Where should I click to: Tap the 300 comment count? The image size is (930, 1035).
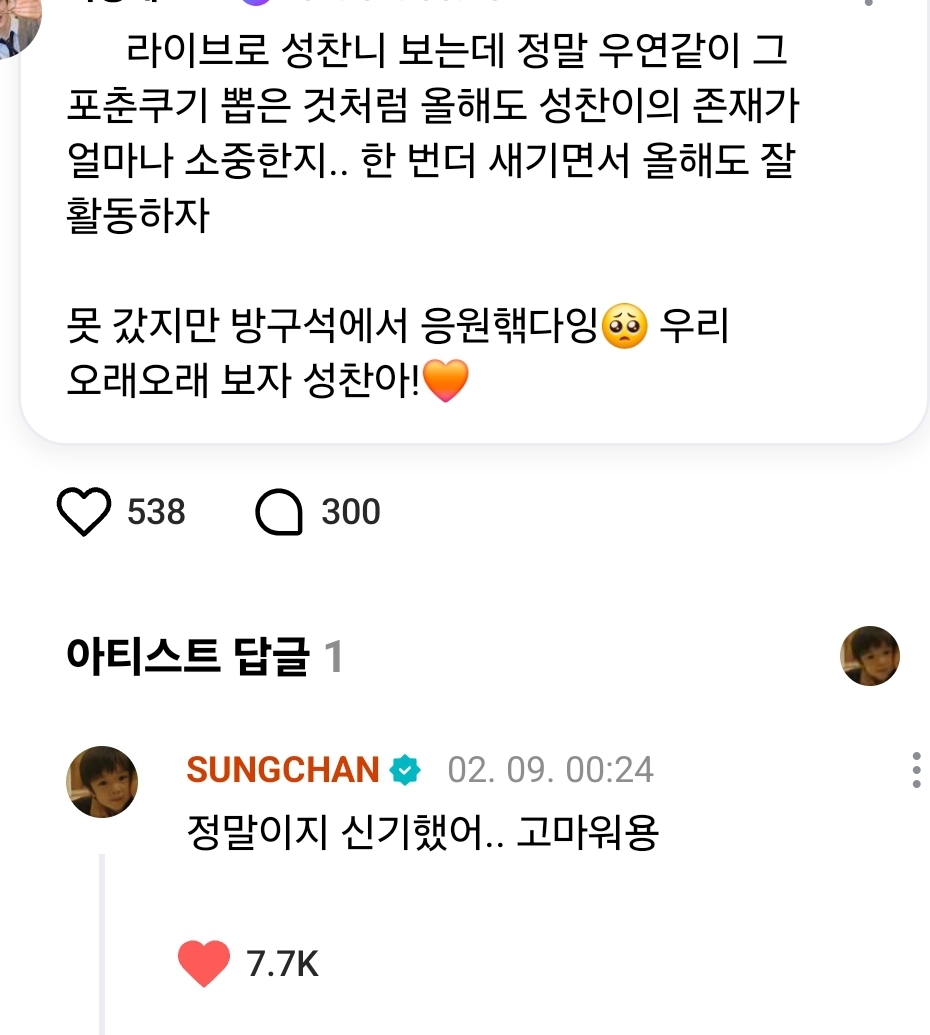351,513
